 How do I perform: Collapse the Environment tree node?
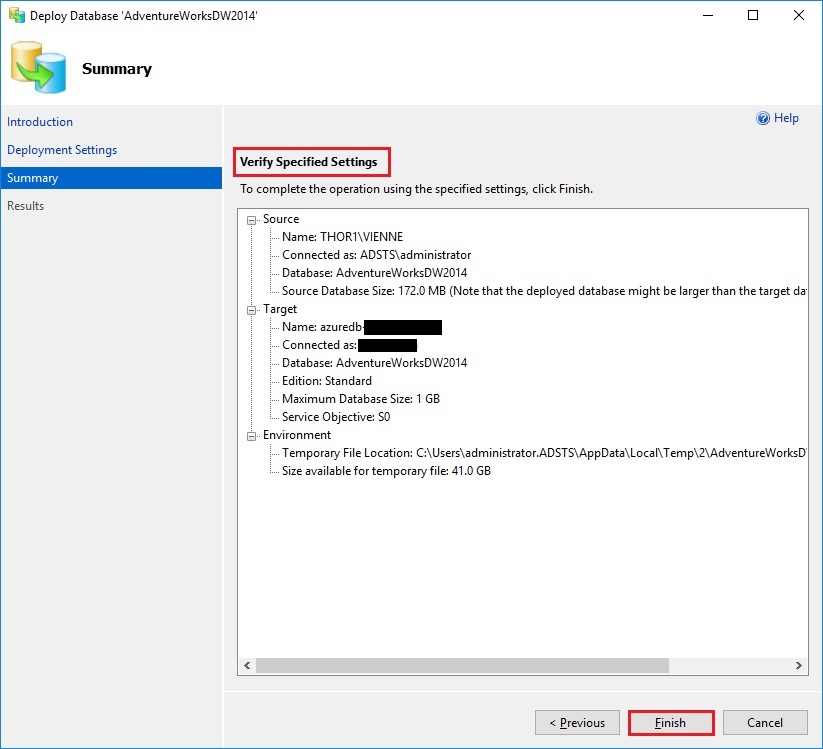coord(251,436)
